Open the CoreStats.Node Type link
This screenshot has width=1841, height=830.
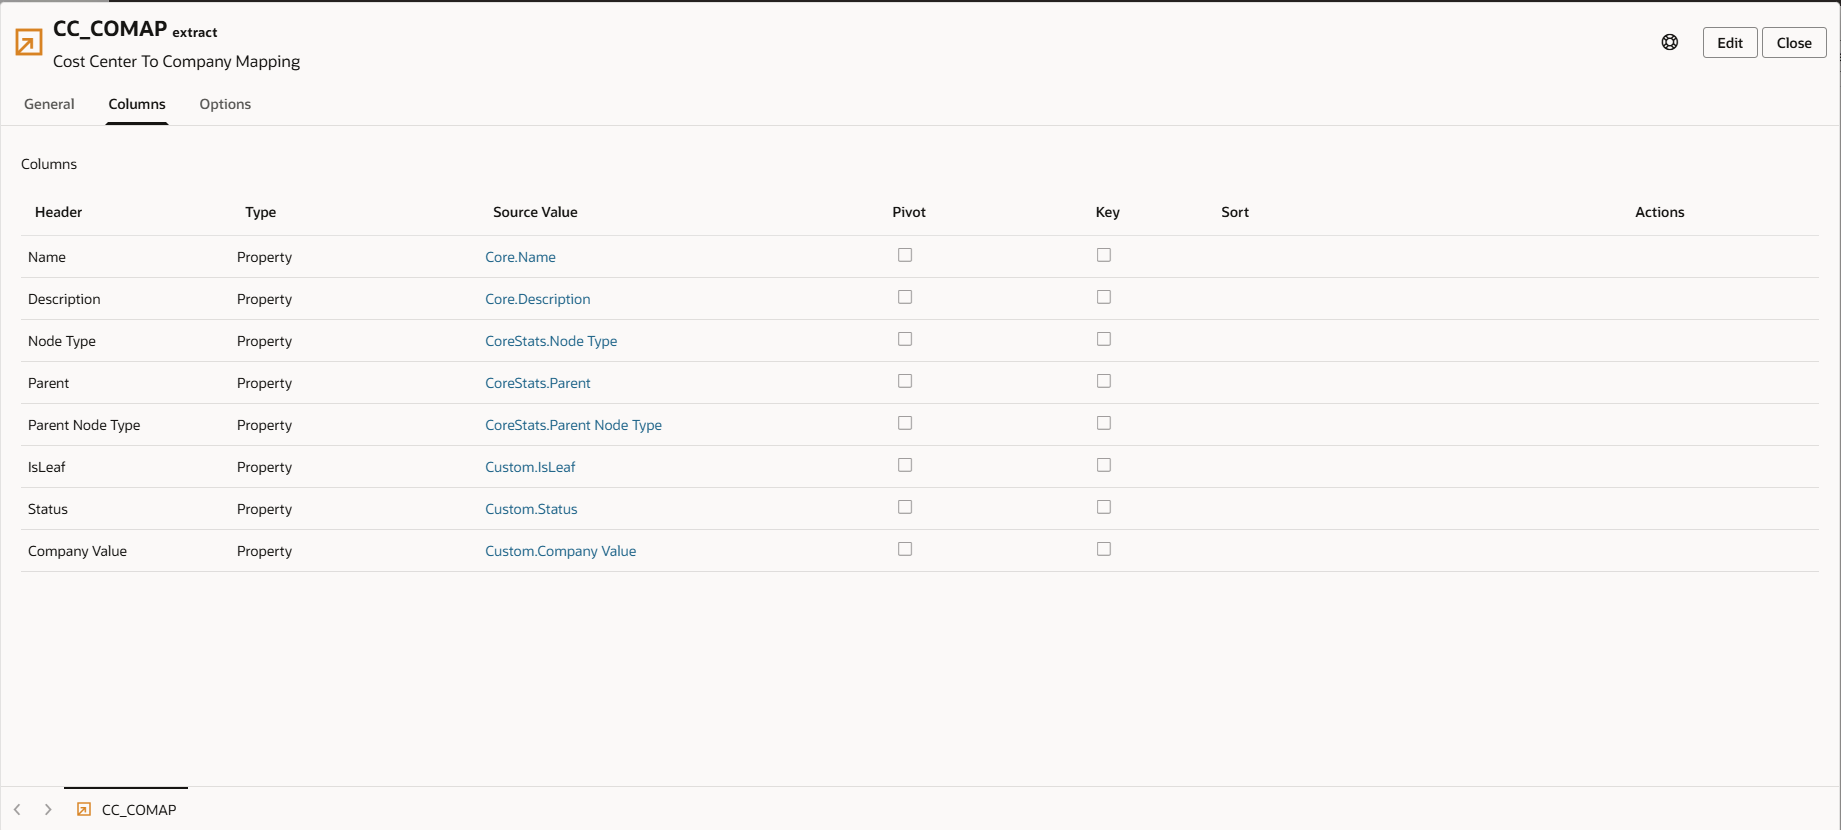pyautogui.click(x=551, y=341)
